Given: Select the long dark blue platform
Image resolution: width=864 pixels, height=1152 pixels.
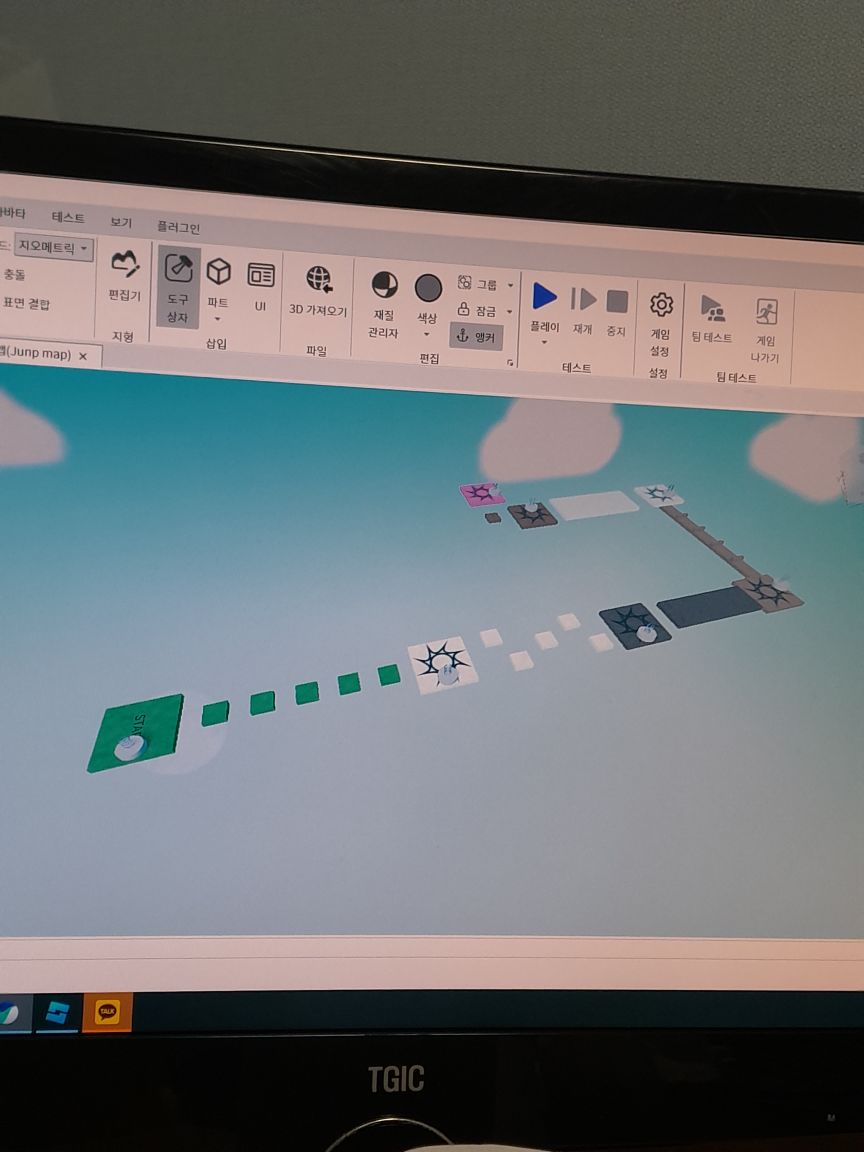Looking at the screenshot, I should (x=708, y=607).
